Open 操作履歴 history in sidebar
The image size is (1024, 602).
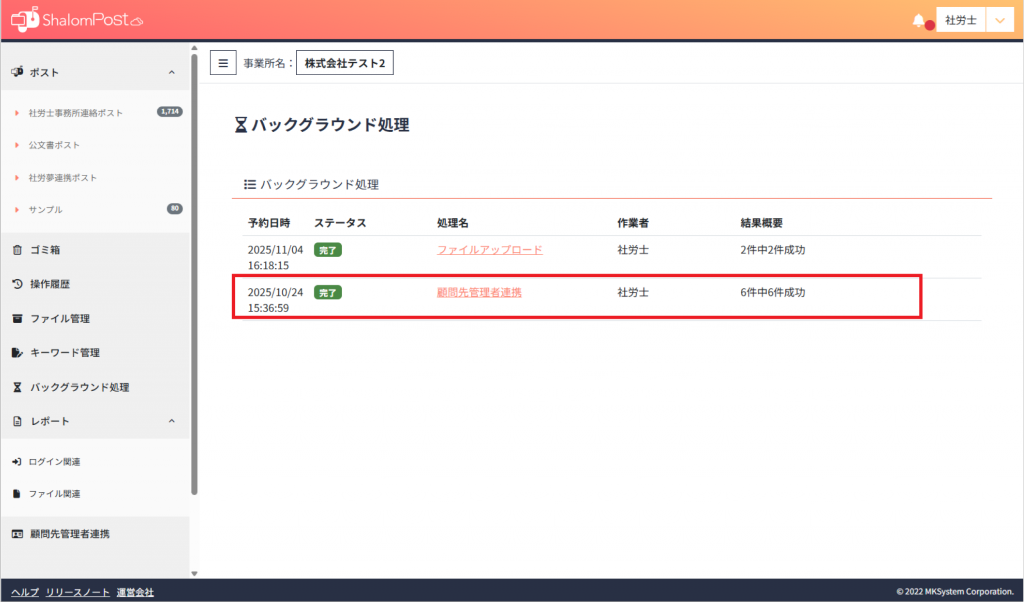click(49, 284)
